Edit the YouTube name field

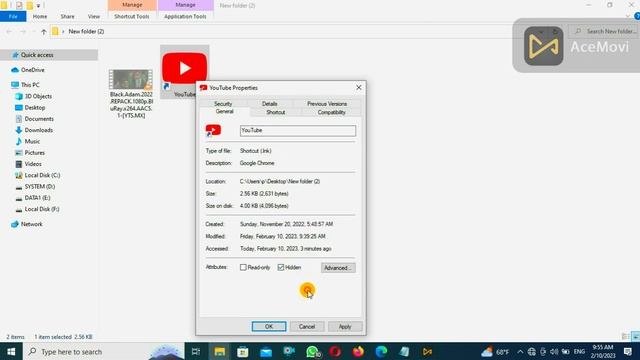tap(298, 131)
